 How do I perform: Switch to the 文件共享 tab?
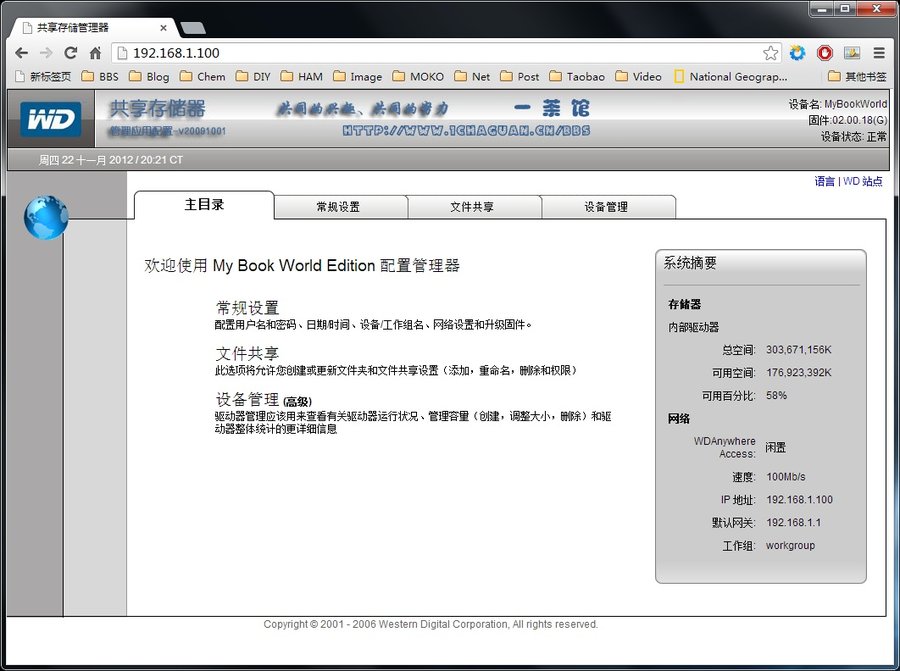click(474, 207)
